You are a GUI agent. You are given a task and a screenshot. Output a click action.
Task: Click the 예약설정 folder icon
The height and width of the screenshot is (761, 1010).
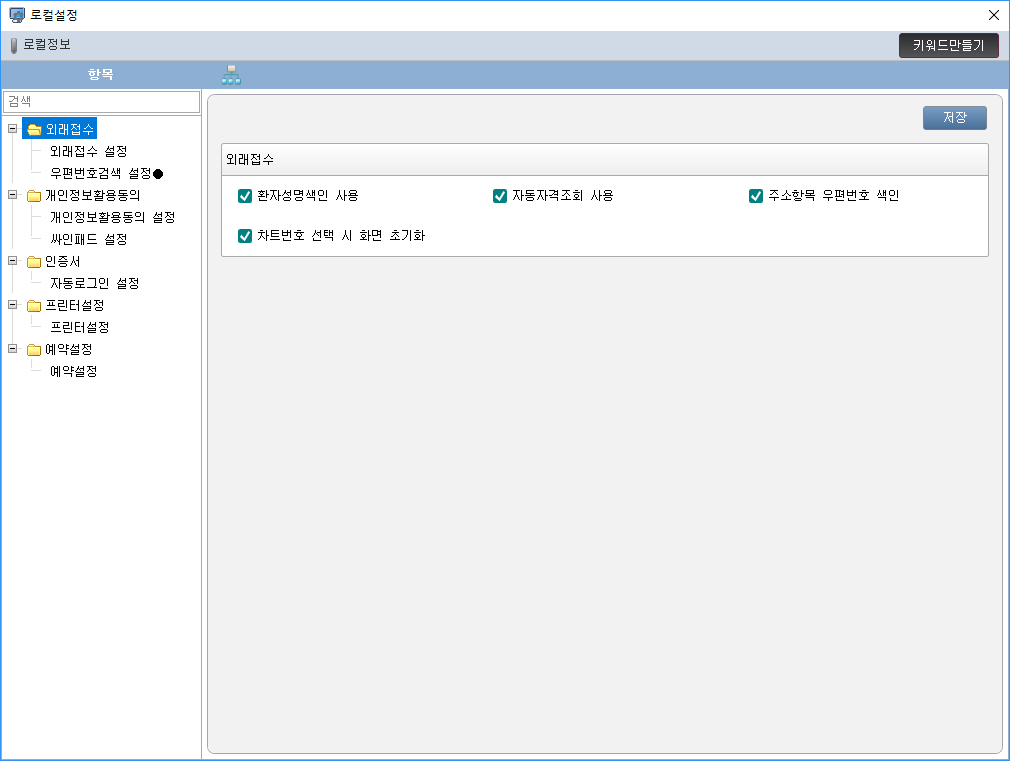tap(34, 350)
